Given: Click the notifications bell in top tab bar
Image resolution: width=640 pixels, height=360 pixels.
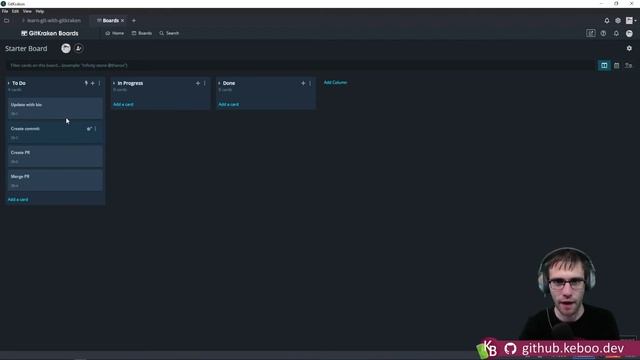Looking at the screenshot, I should (607, 20).
